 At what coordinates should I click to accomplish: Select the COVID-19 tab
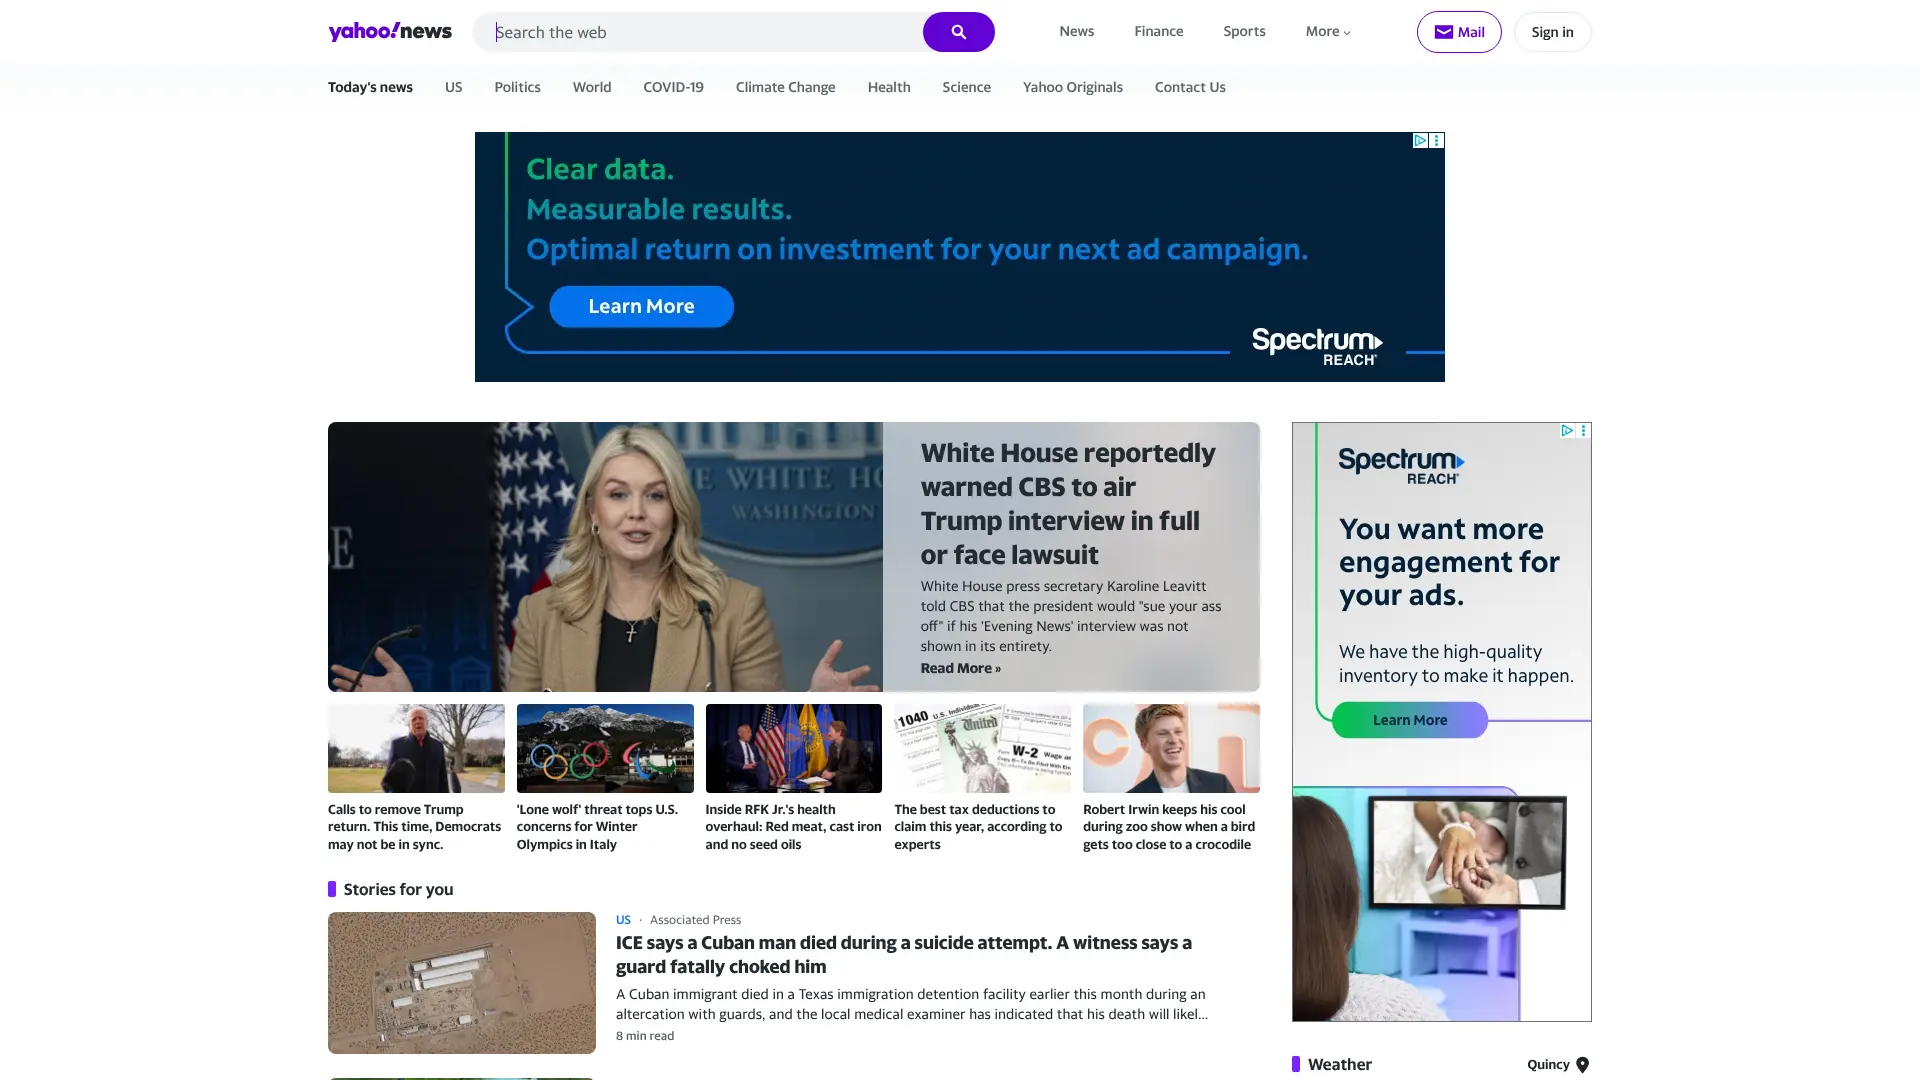pos(673,87)
